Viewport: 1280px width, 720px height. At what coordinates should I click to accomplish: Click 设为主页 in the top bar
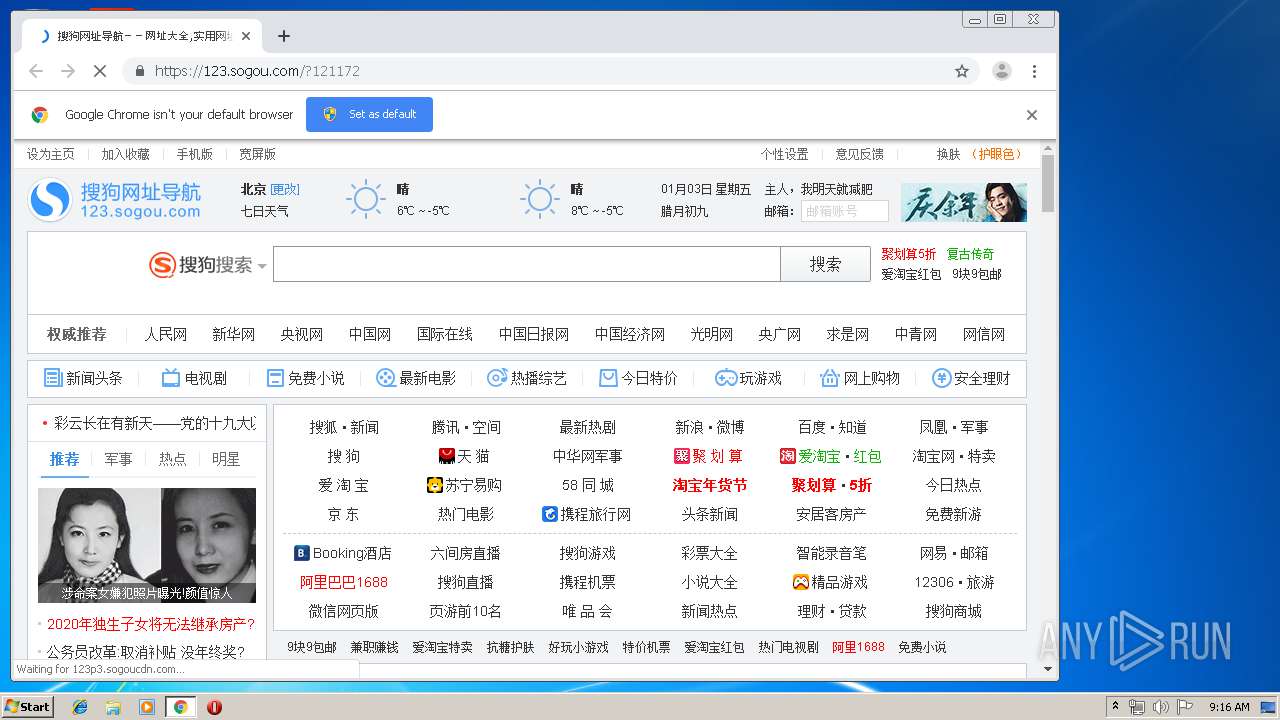[x=51, y=154]
